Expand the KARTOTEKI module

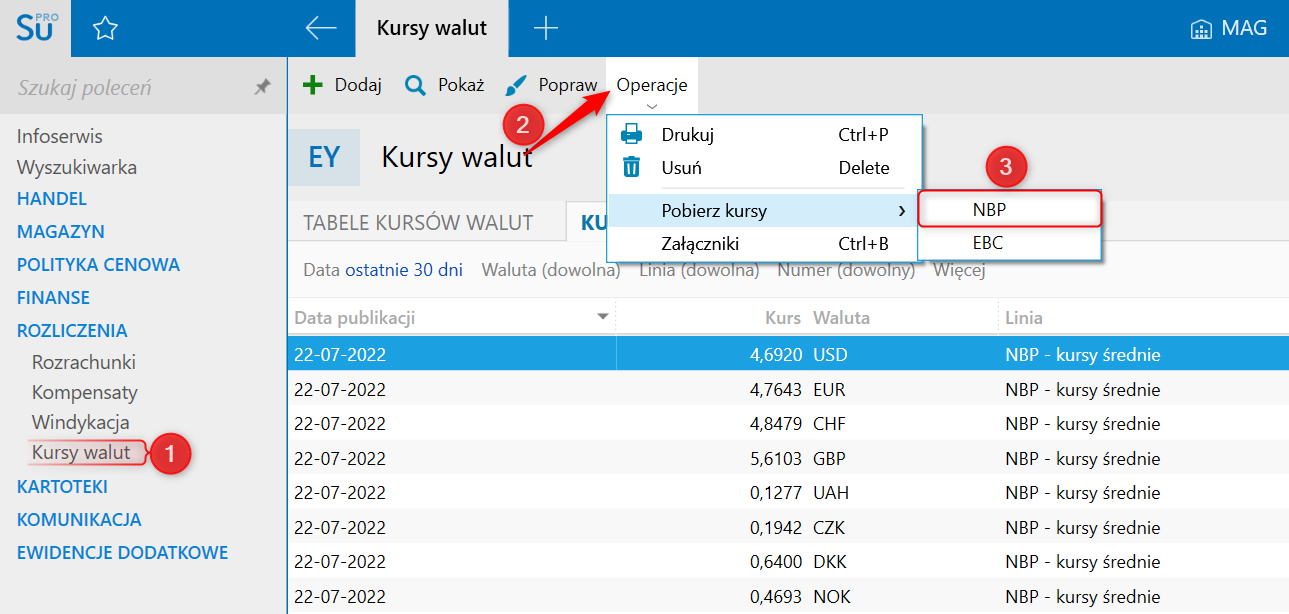pos(62,487)
